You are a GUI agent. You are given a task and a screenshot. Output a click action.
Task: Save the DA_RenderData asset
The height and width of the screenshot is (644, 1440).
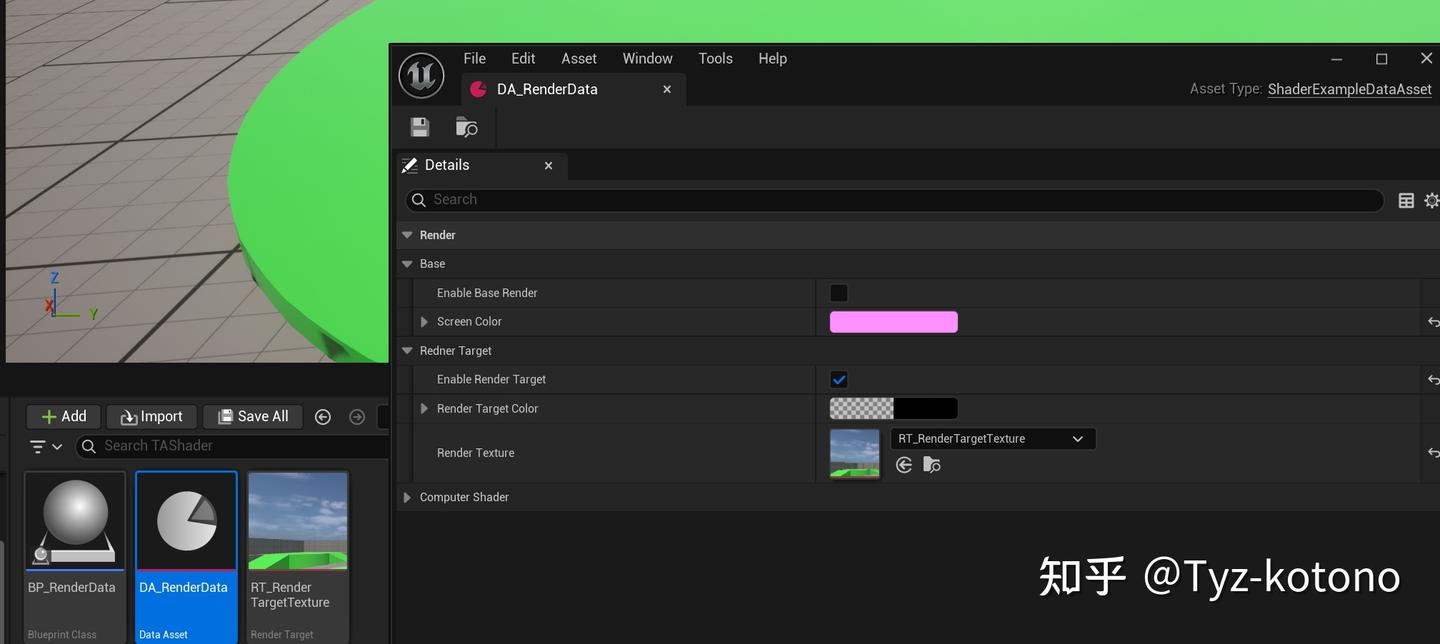pyautogui.click(x=419, y=126)
